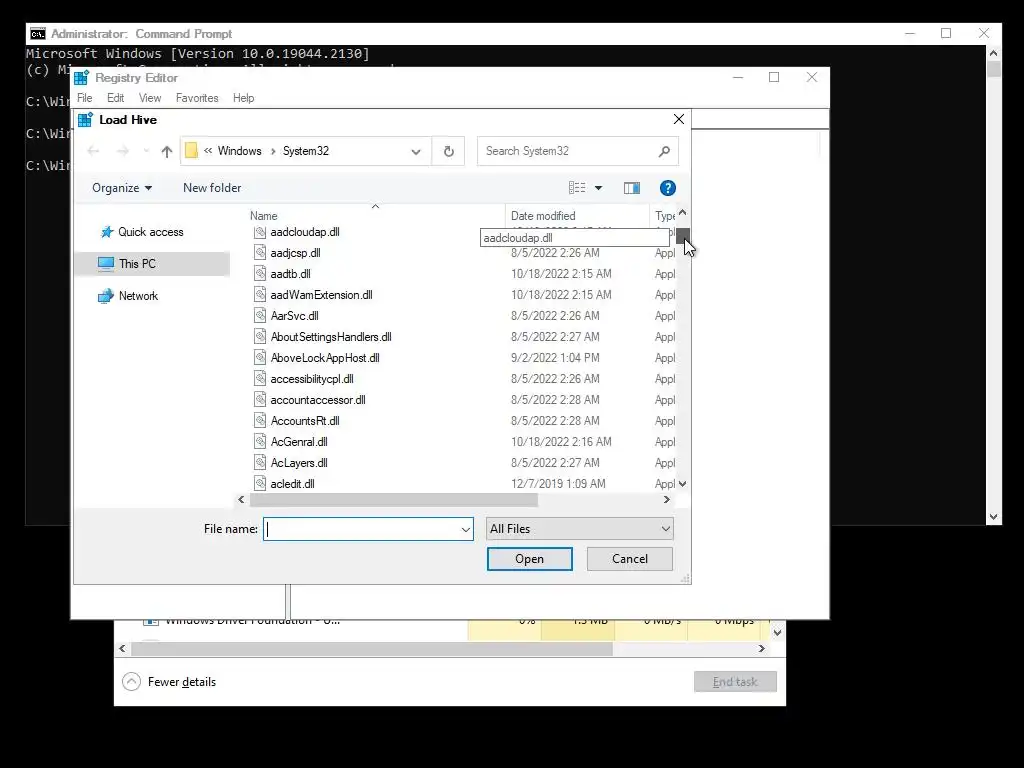1024x768 pixels.
Task: Click in the File name input field
Action: pos(362,529)
